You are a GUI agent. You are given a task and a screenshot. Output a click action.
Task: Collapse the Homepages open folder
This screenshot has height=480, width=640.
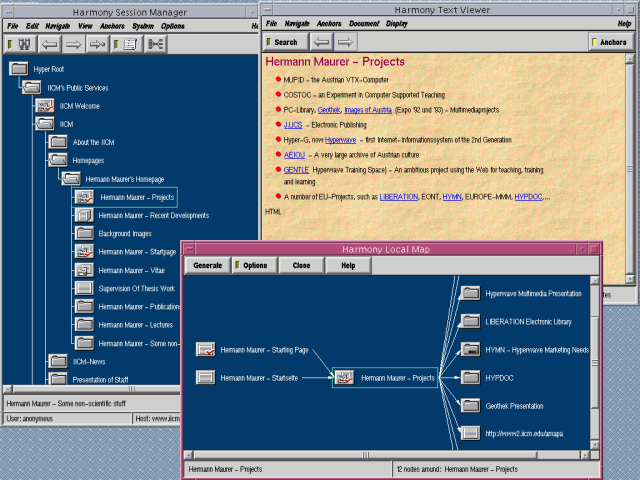tap(58, 160)
